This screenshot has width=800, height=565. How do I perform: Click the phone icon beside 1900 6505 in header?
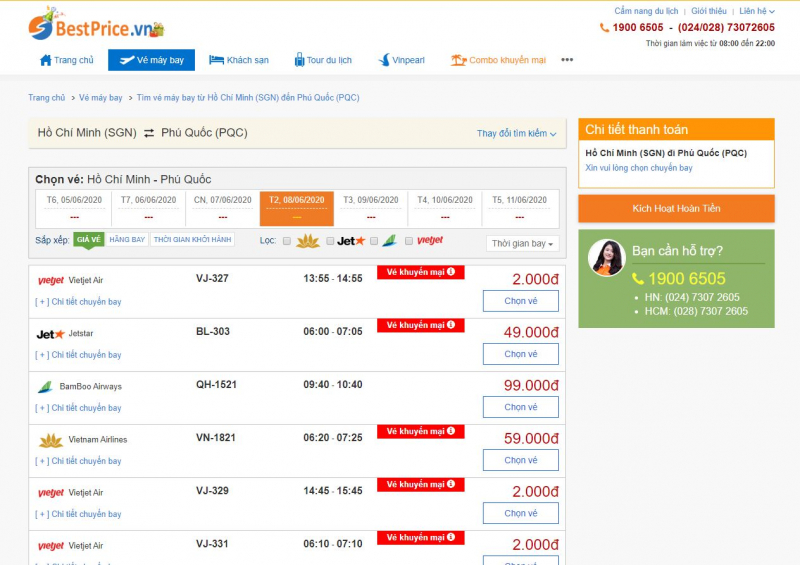[604, 28]
